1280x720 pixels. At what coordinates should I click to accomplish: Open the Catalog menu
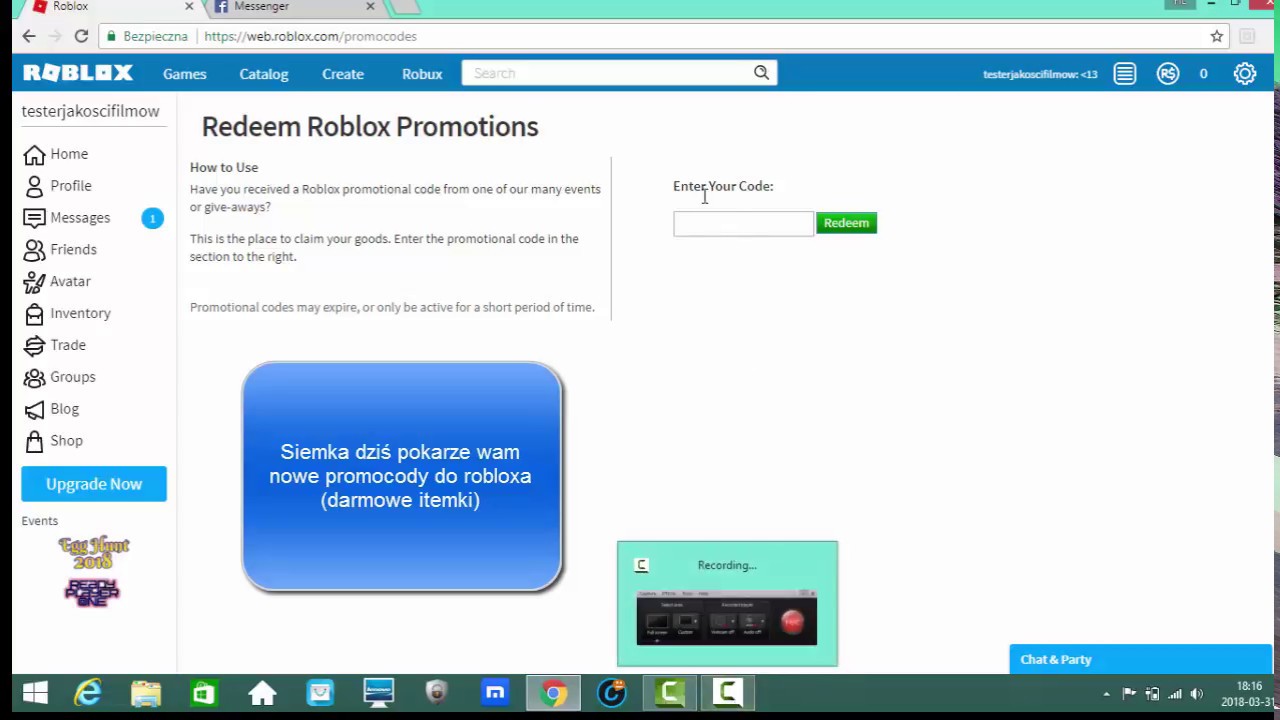point(264,74)
